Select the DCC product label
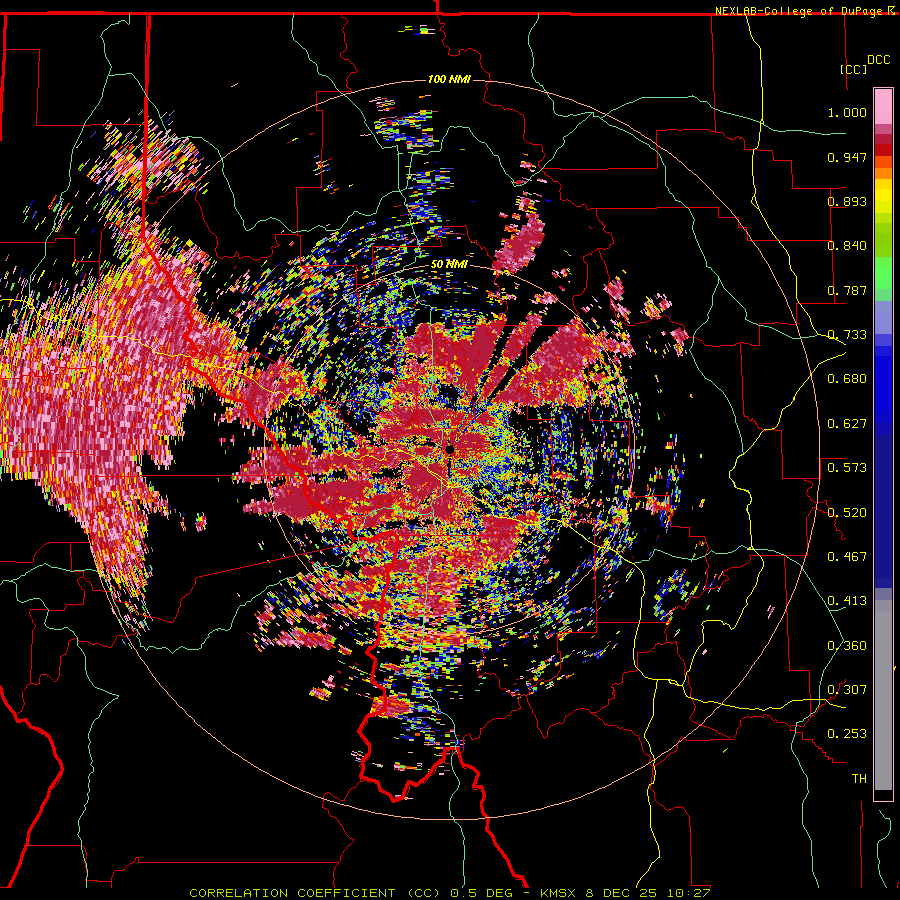 878,60
